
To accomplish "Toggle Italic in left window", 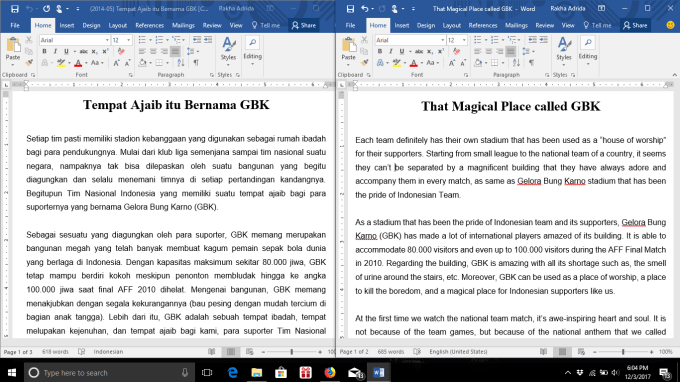I will 55,52.
